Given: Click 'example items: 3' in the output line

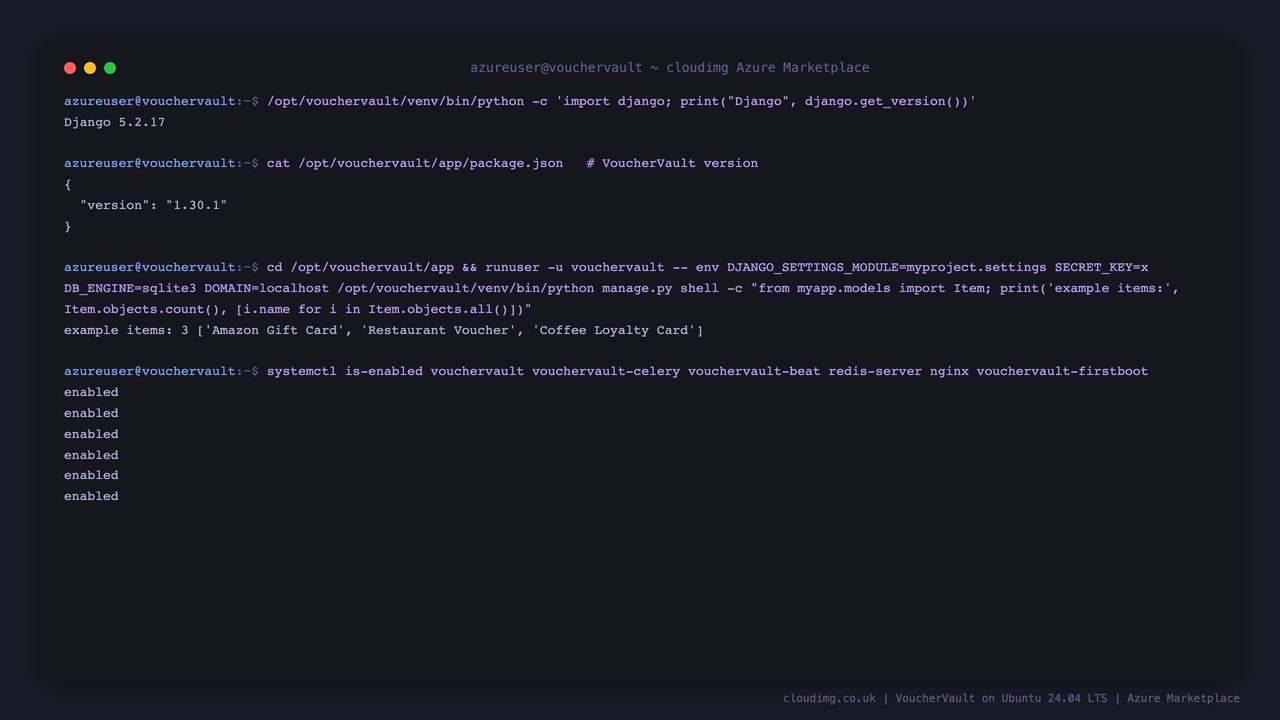Looking at the screenshot, I should click(x=126, y=330).
